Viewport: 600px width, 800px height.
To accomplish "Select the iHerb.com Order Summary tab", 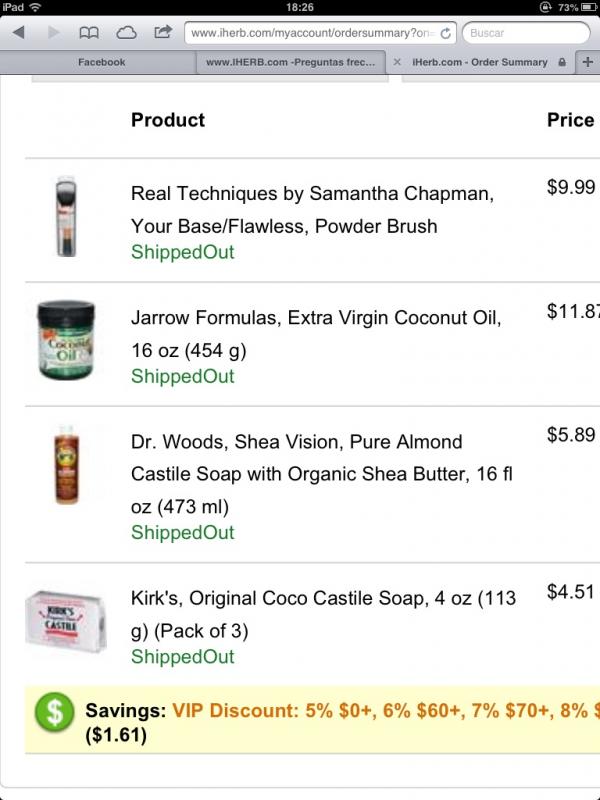I will click(480, 62).
